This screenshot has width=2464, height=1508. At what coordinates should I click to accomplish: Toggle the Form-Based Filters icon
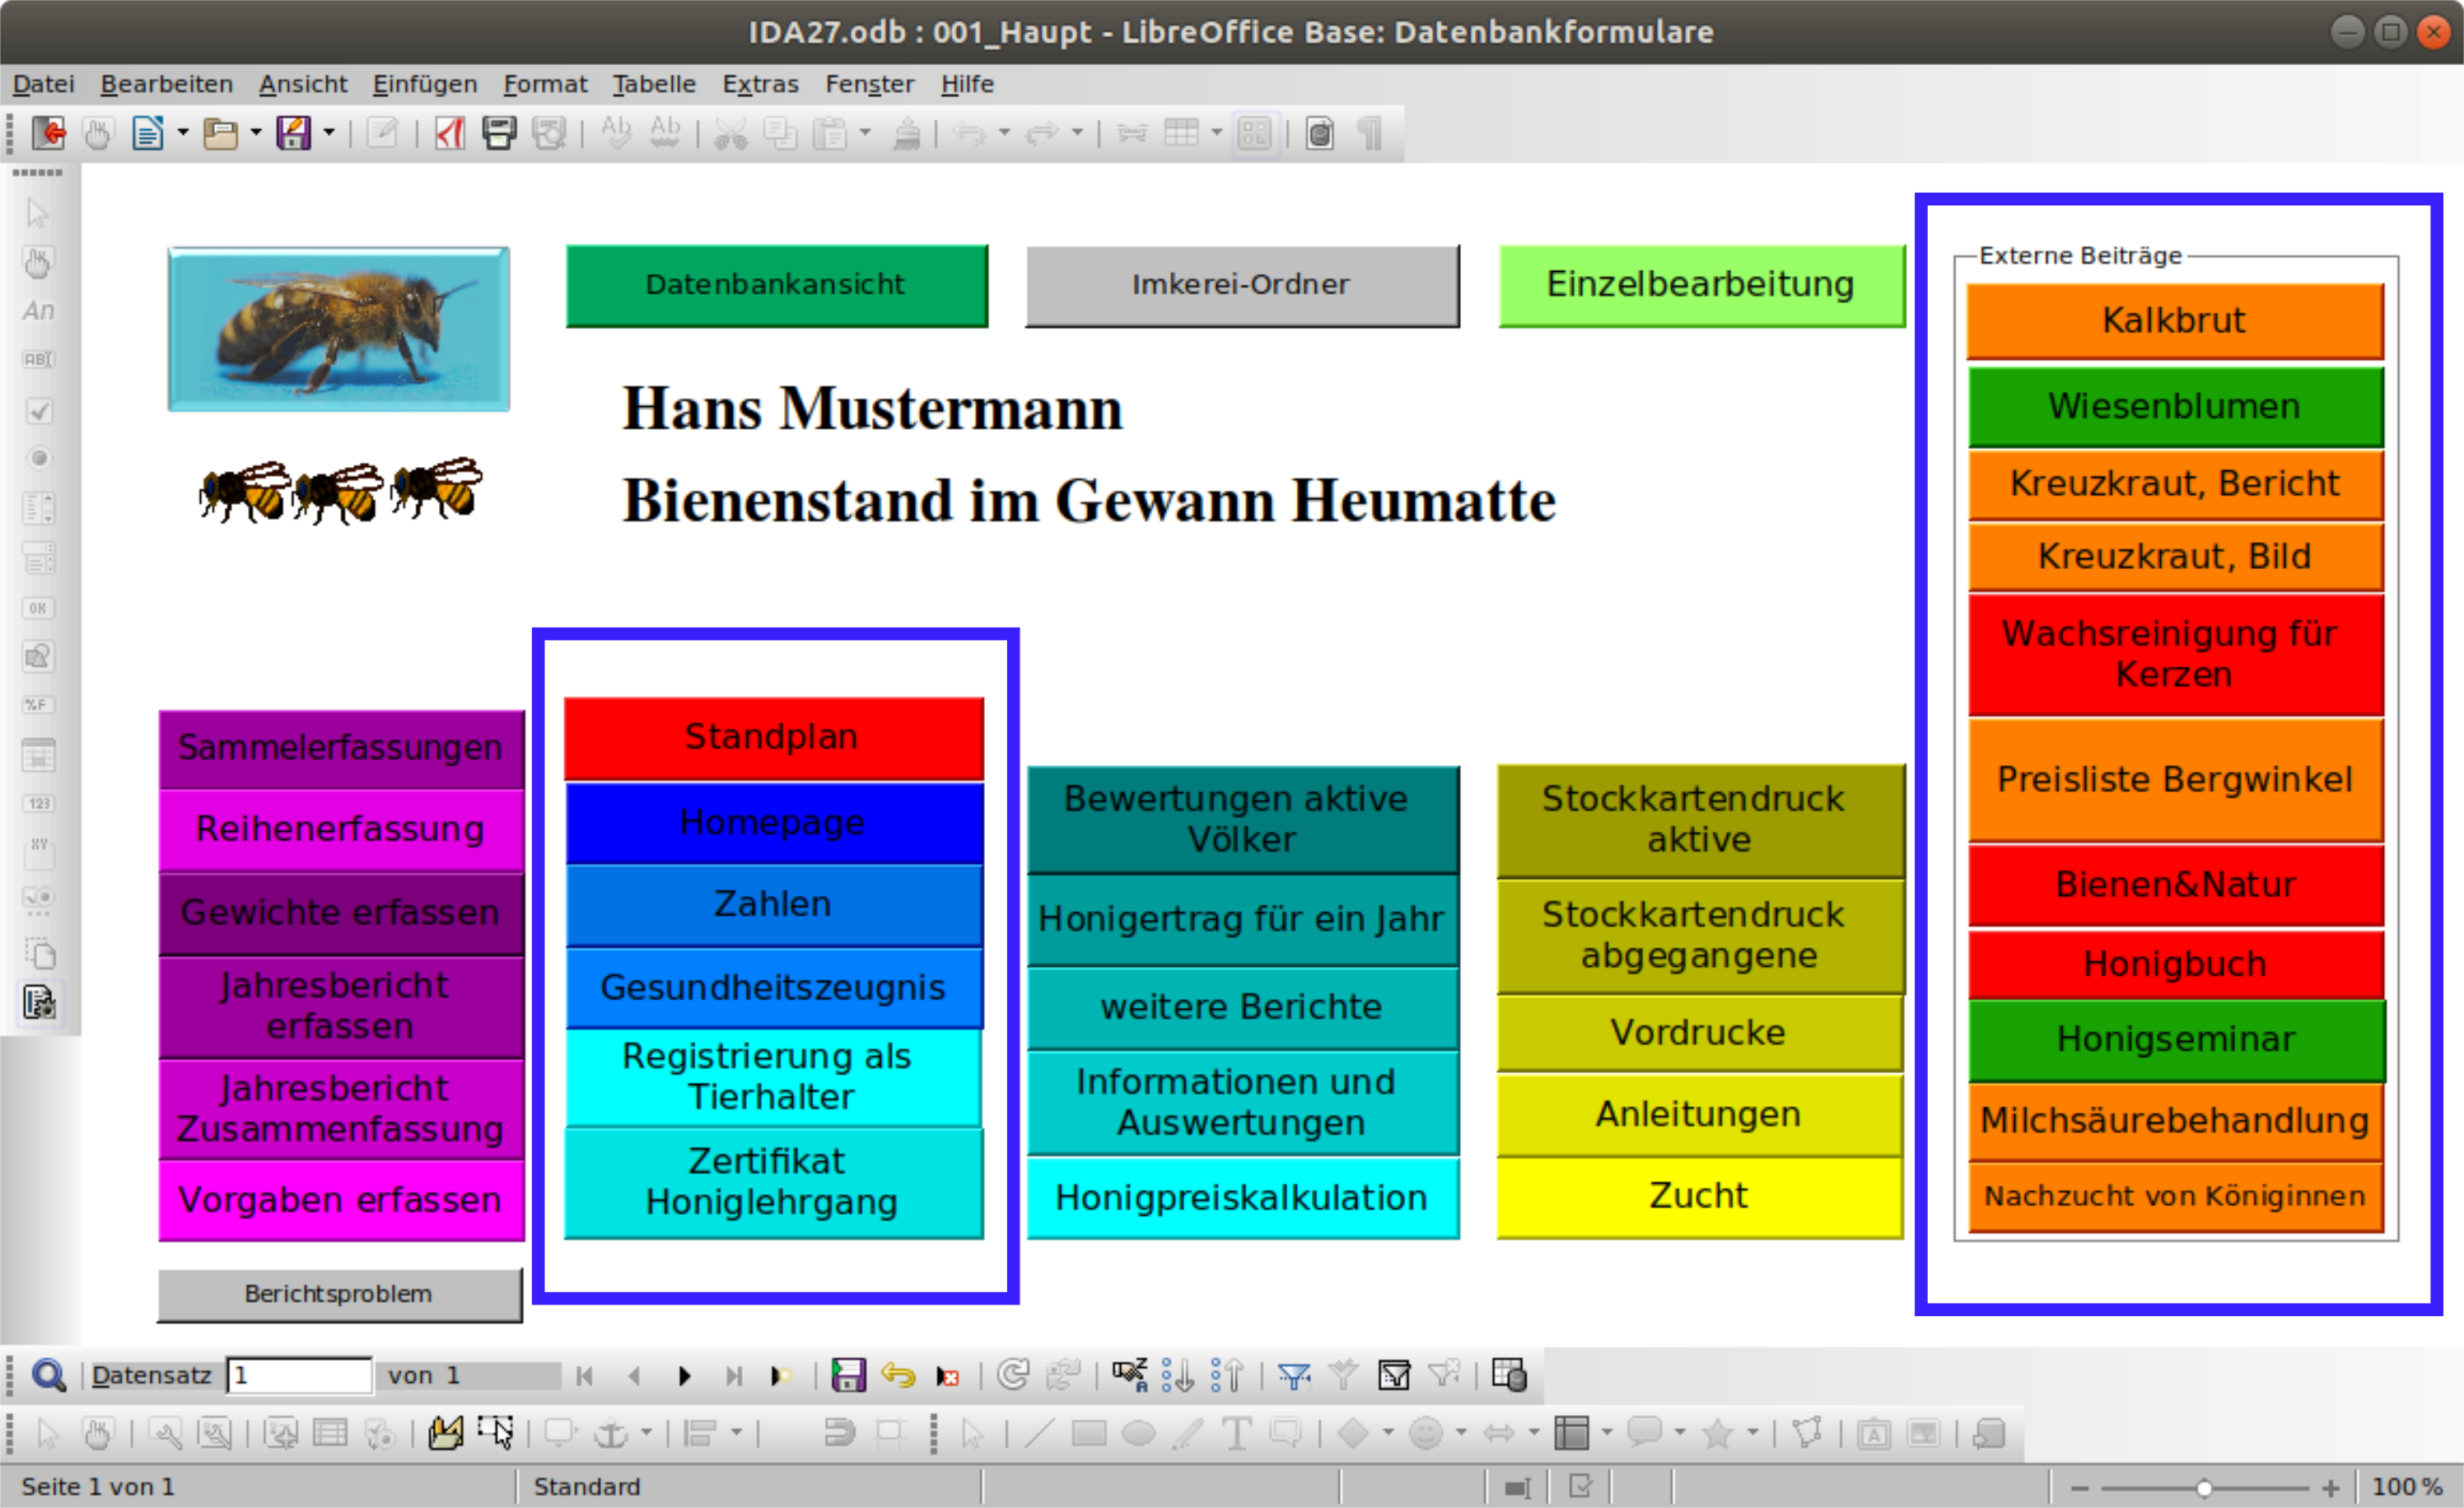pos(1394,1376)
